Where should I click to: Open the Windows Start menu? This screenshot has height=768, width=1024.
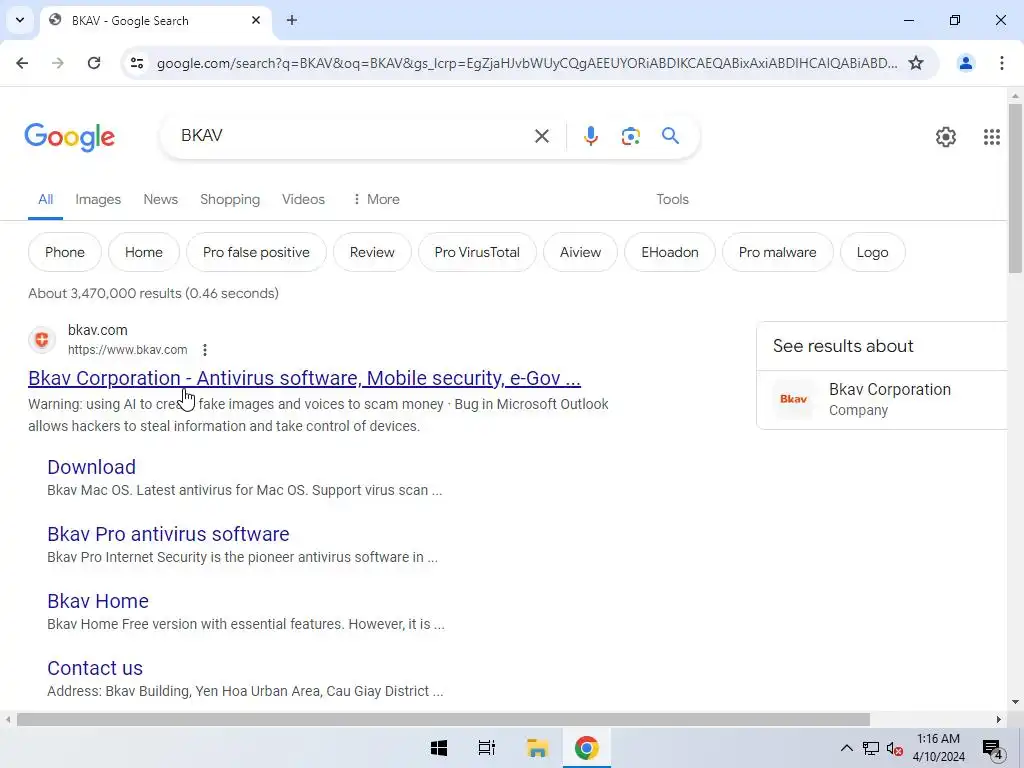tap(439, 748)
